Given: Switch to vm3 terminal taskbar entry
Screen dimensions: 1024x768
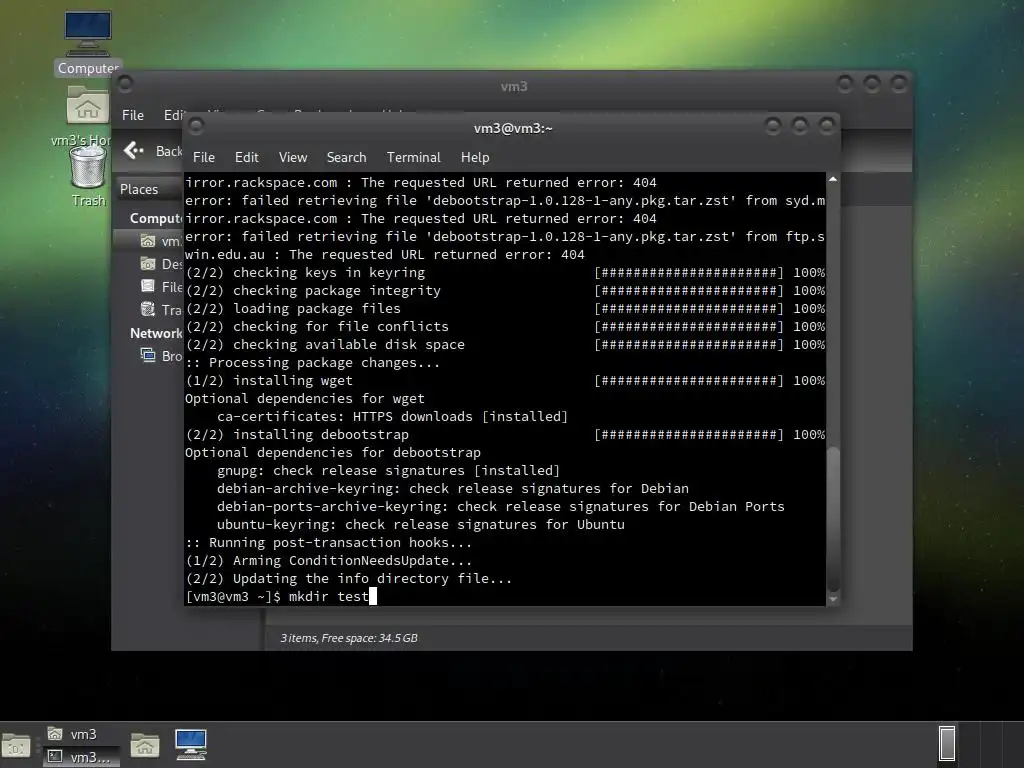Looking at the screenshot, I should pos(81,757).
